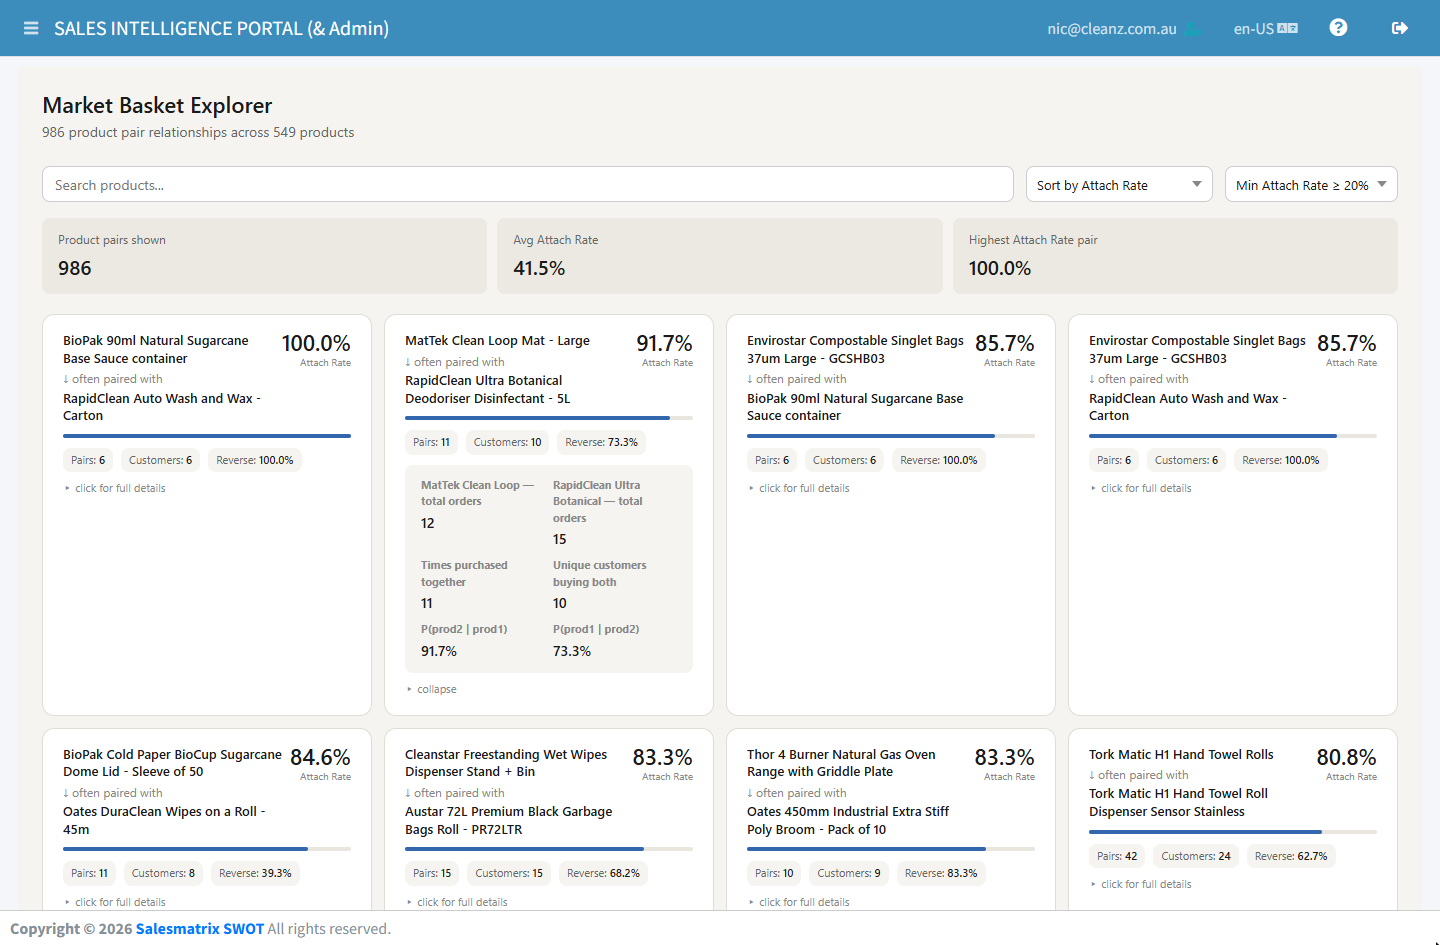Image resolution: width=1440 pixels, height=945 pixels.
Task: Click the help question mark icon
Action: pyautogui.click(x=1338, y=28)
